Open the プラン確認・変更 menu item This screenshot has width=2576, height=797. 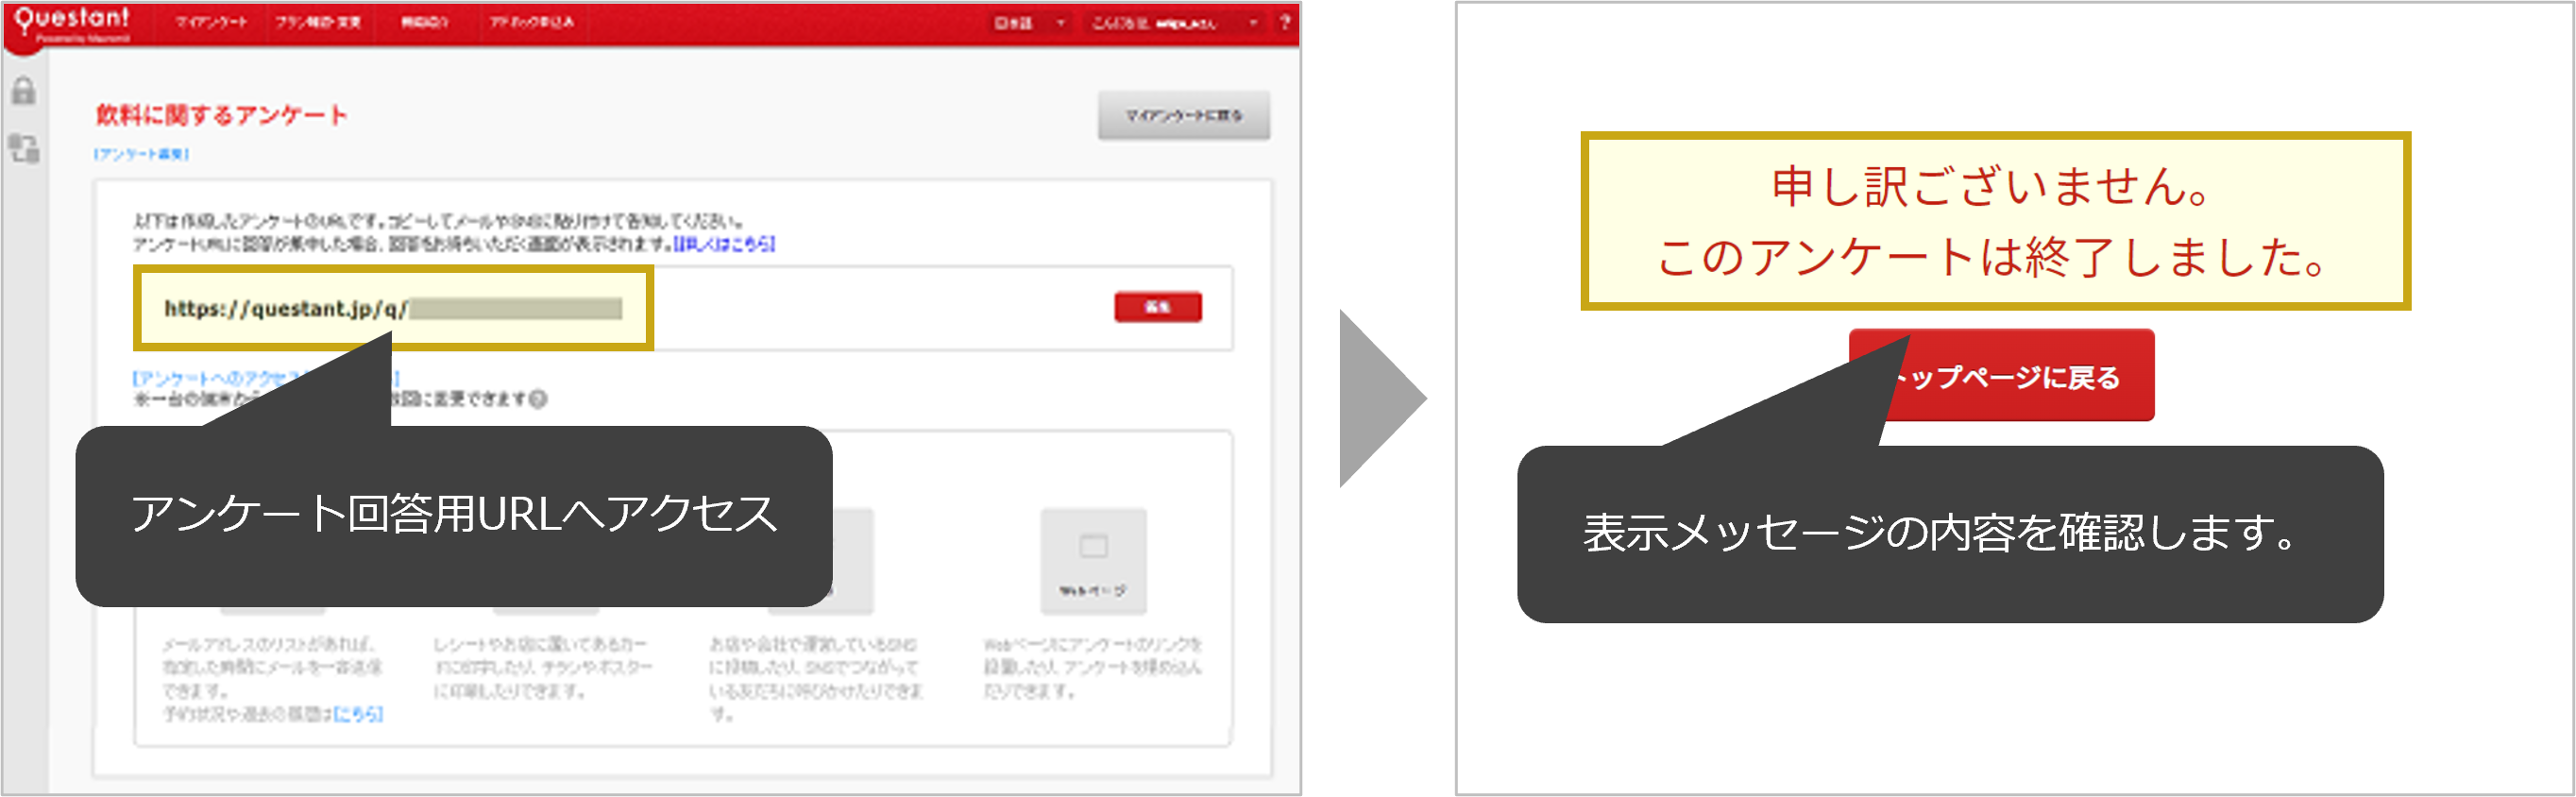[319, 22]
